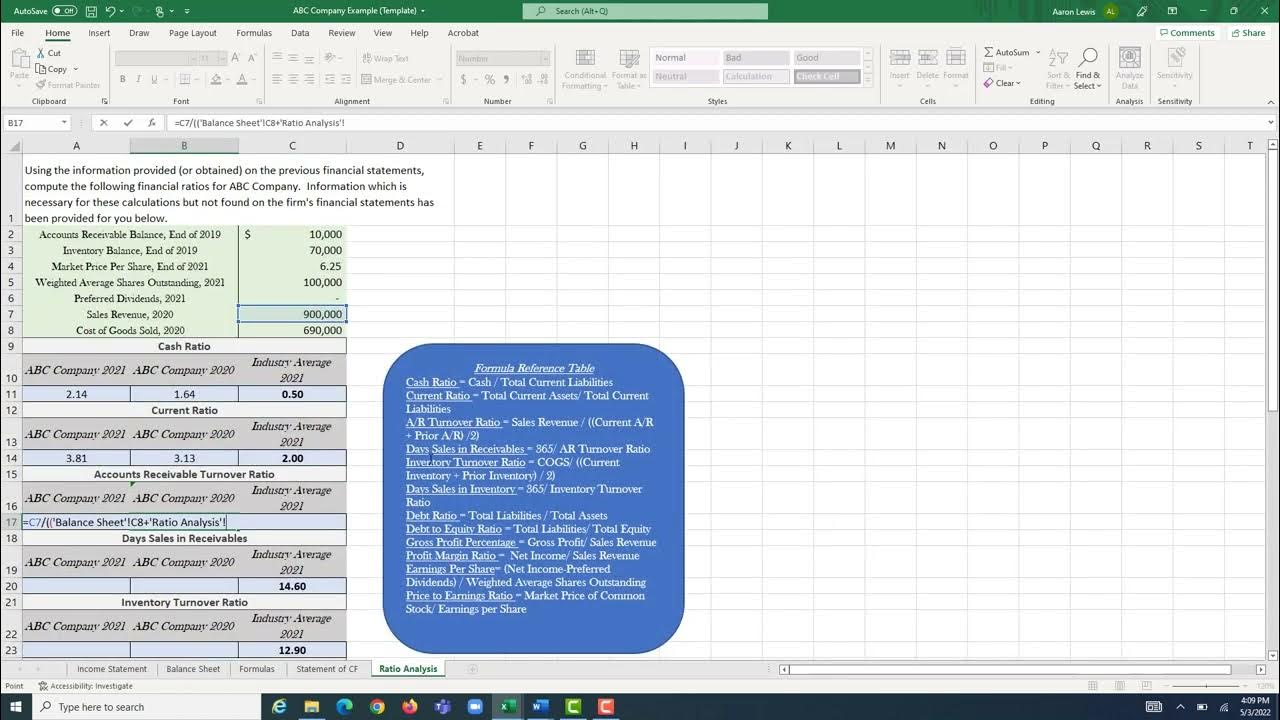Image resolution: width=1280 pixels, height=720 pixels.
Task: Click the Windows taskbar search box
Action: click(x=145, y=706)
